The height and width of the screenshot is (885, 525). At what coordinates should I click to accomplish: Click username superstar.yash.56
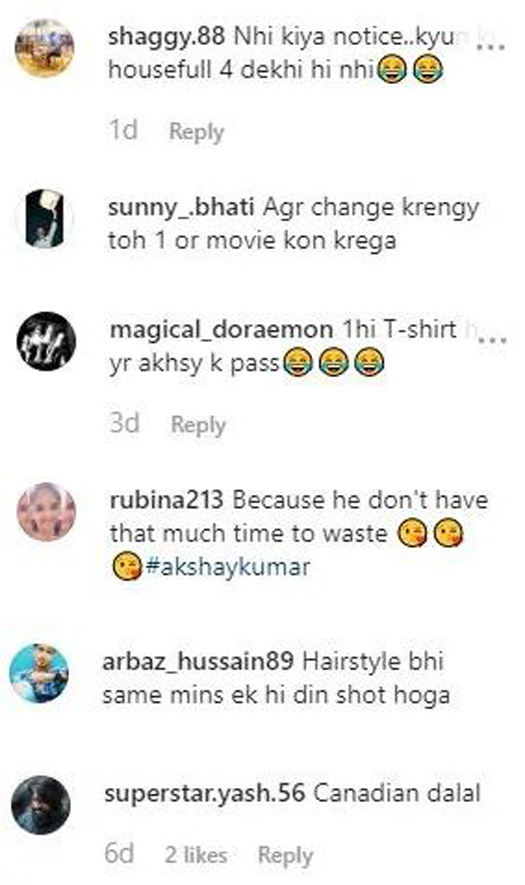point(204,794)
